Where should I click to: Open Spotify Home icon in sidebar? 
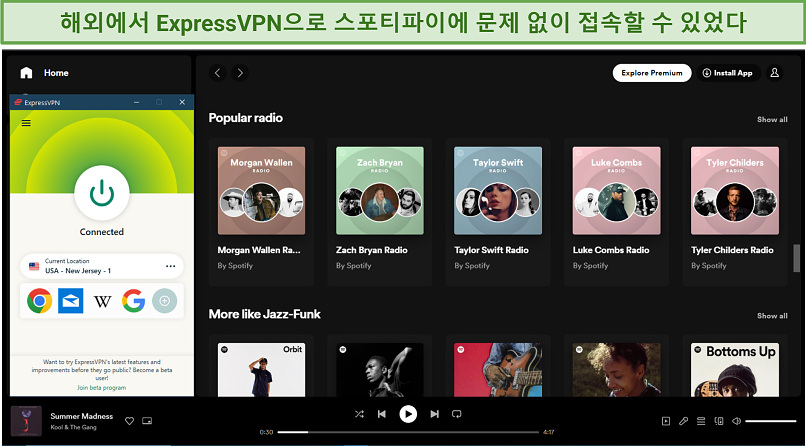(26, 73)
